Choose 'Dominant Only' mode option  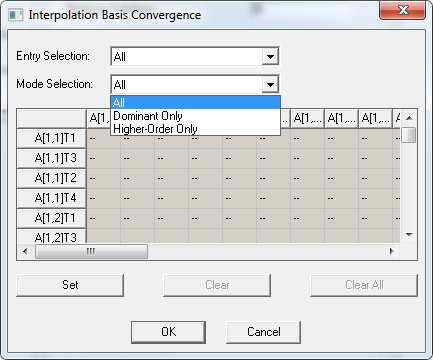pos(195,116)
